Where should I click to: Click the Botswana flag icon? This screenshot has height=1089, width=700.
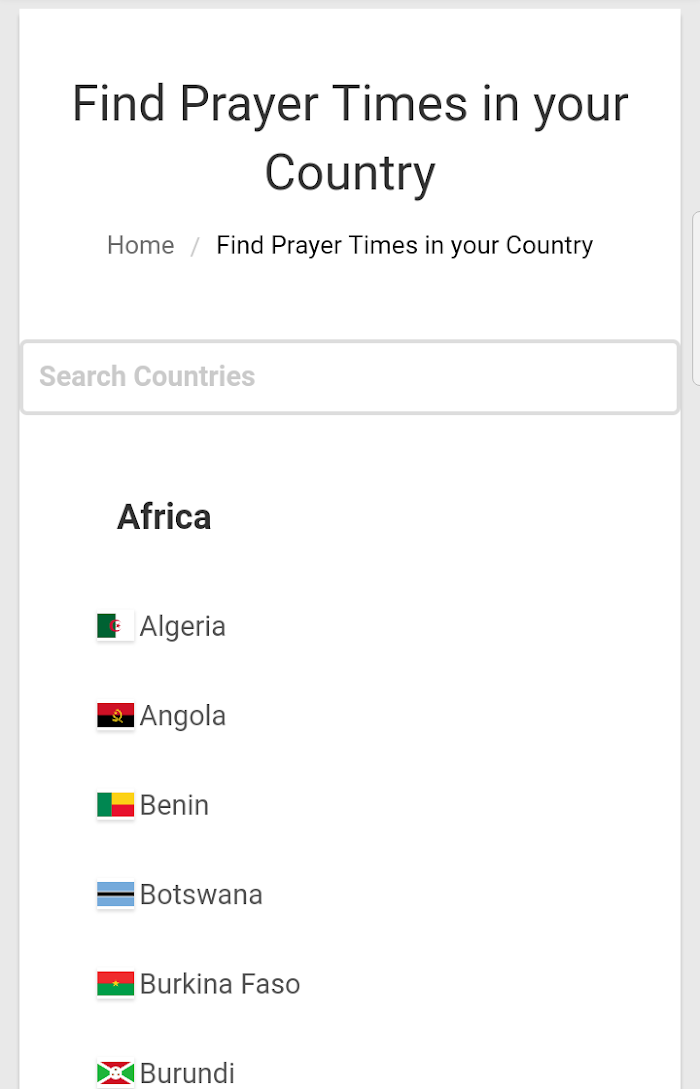[x=115, y=895]
